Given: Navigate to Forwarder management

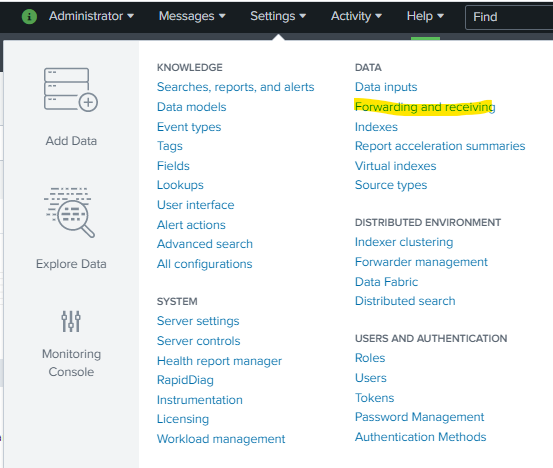Looking at the screenshot, I should 421,262.
